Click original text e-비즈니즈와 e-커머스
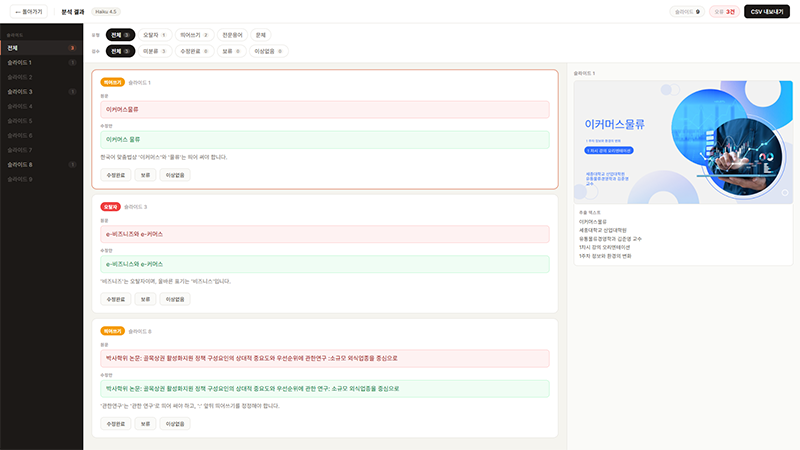 (325, 234)
